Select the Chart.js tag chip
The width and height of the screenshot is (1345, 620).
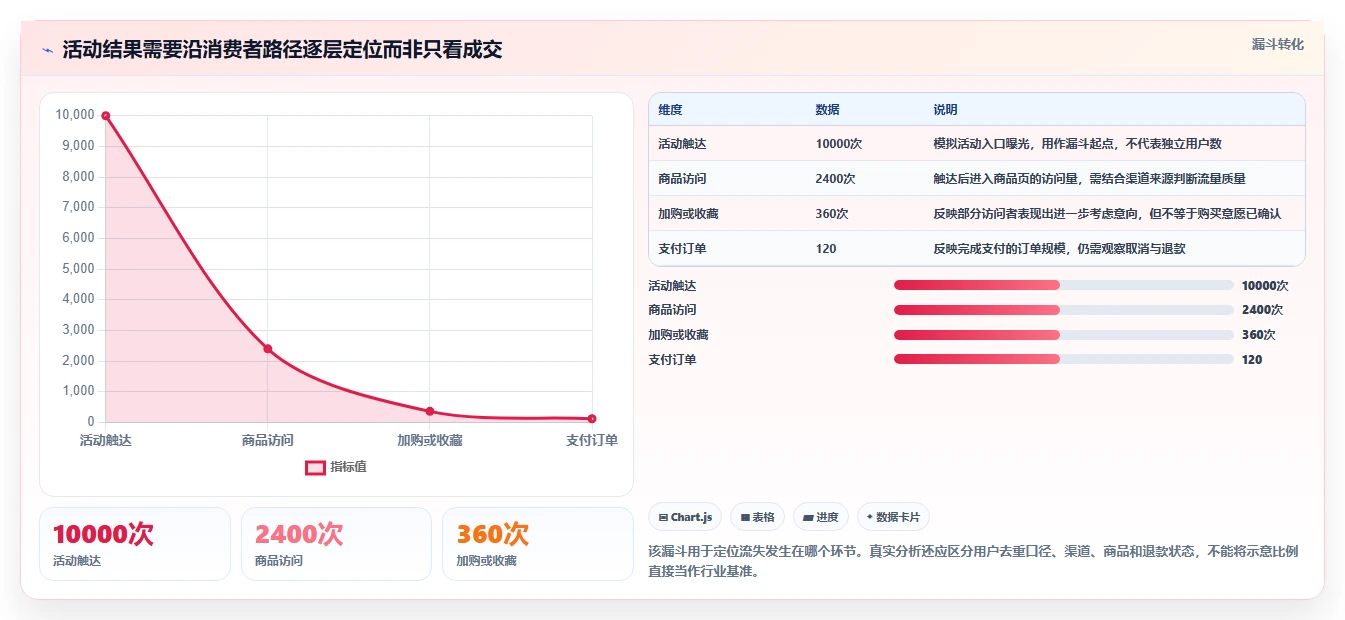685,517
